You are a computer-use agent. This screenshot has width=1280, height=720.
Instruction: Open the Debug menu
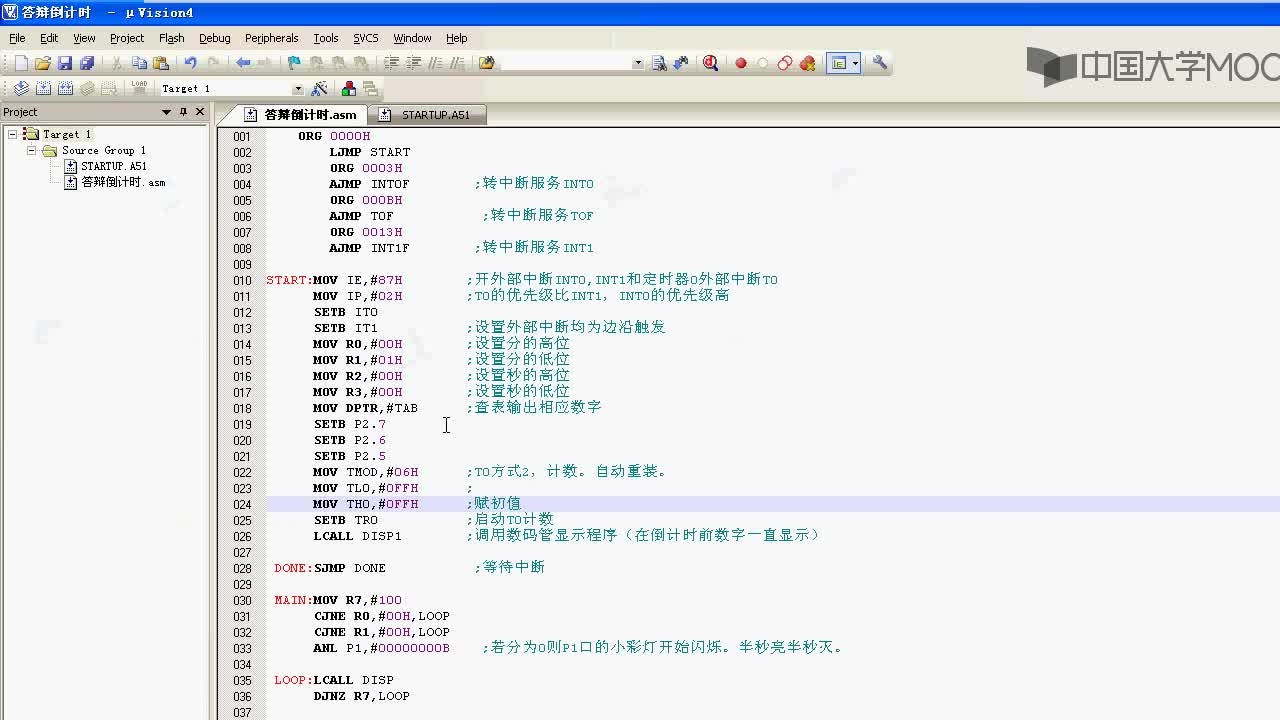click(x=215, y=38)
